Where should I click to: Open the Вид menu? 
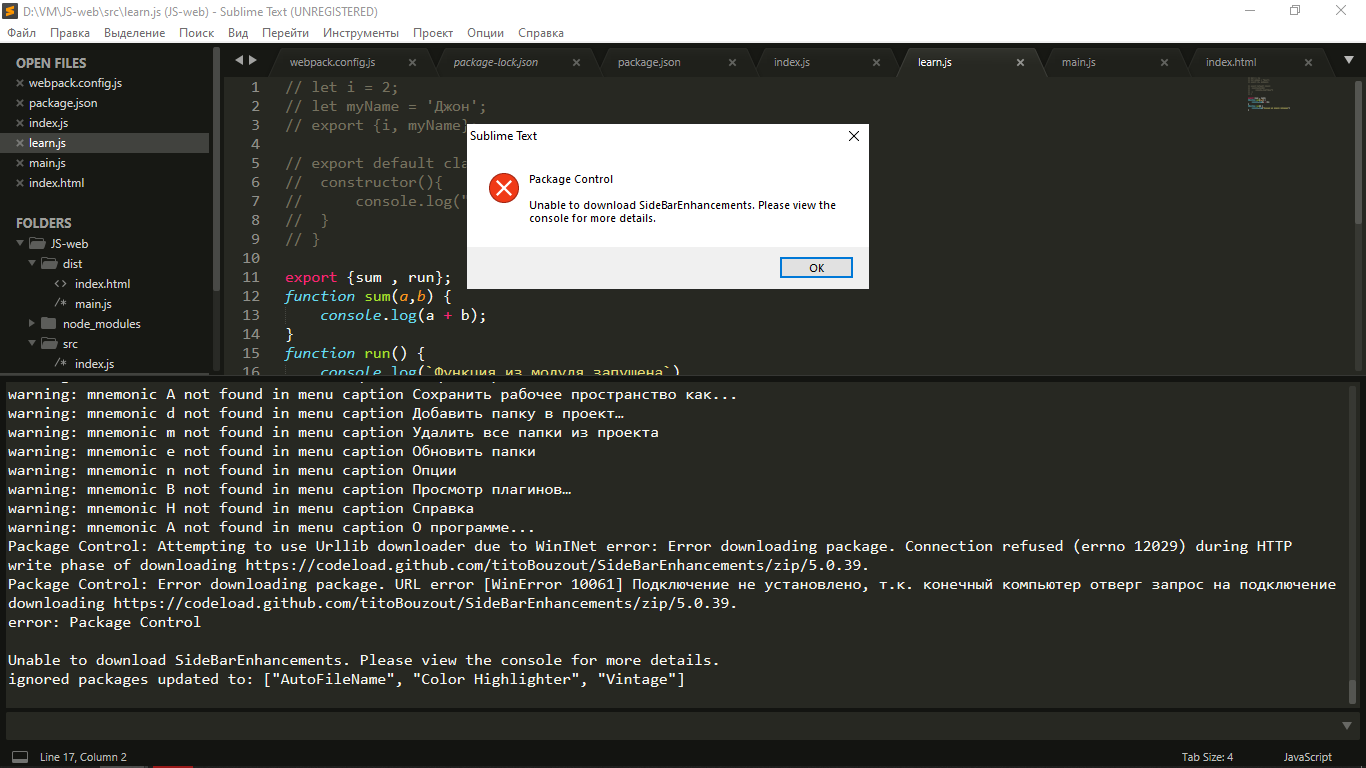(x=238, y=33)
